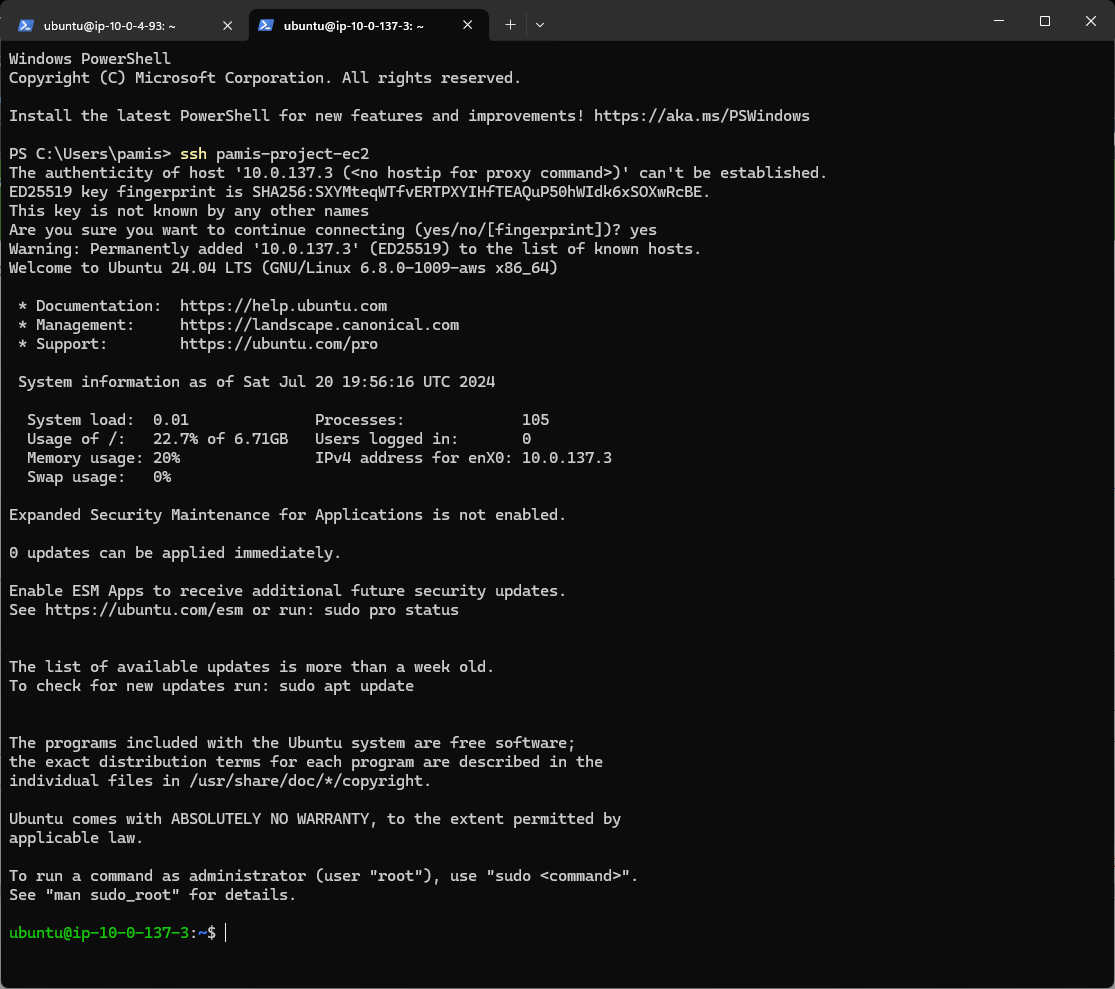Minimize the terminal window

(x=999, y=21)
